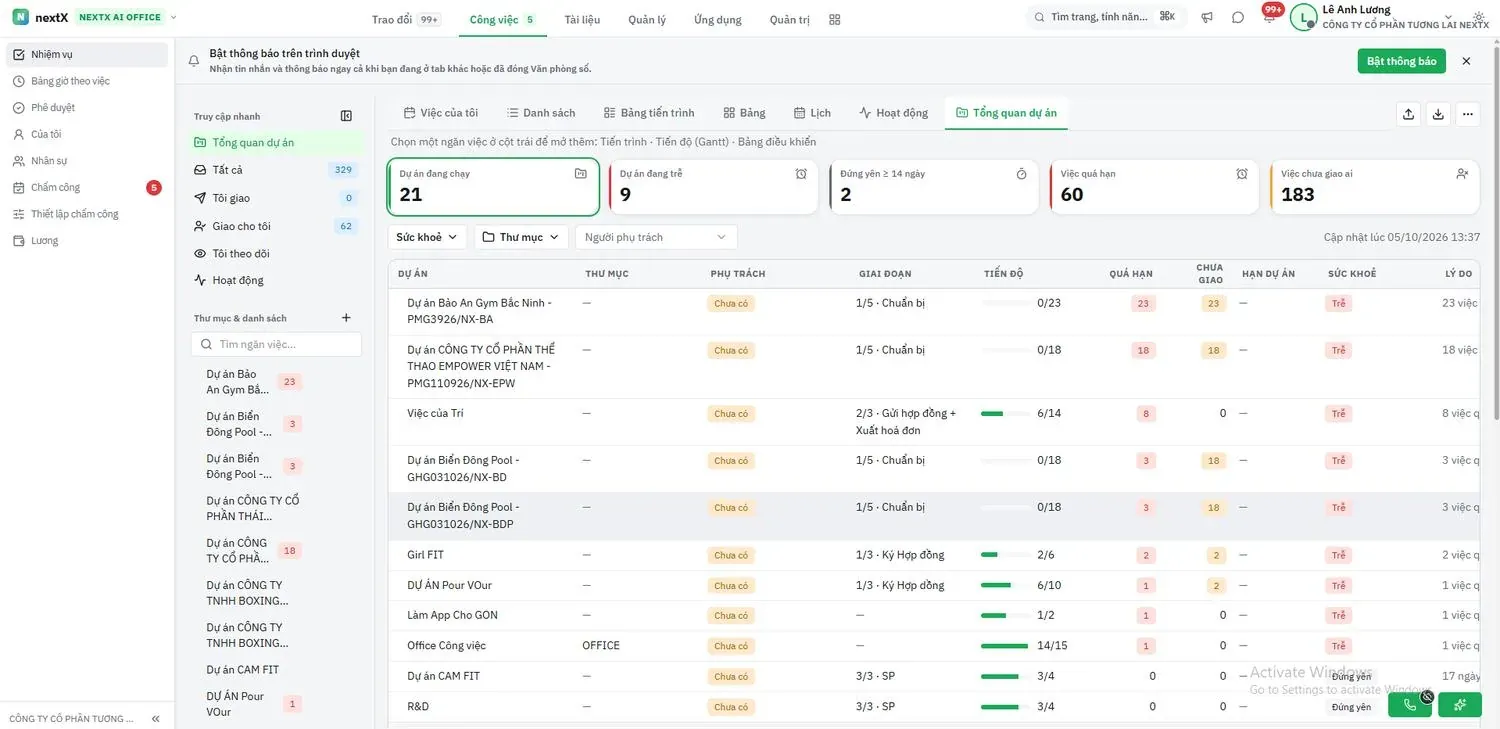Switch theme with the sun icon

[x=1479, y=17]
